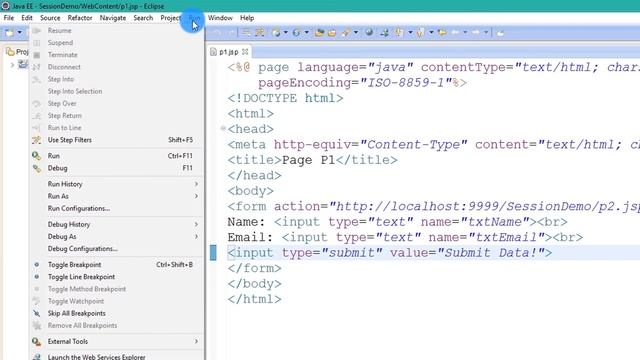Expand the External Tools submenu
This screenshot has height=360, width=640.
click(x=117, y=341)
